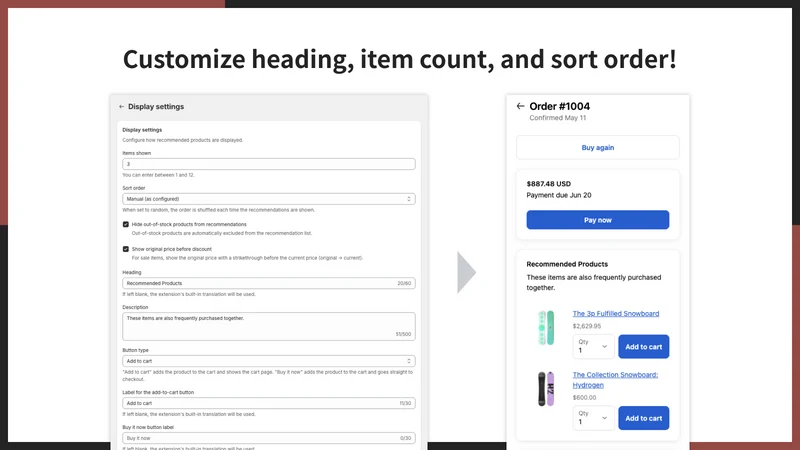Click 'You can enter between 1 and 12' hint
The height and width of the screenshot is (450, 800).
pyautogui.click(x=158, y=175)
